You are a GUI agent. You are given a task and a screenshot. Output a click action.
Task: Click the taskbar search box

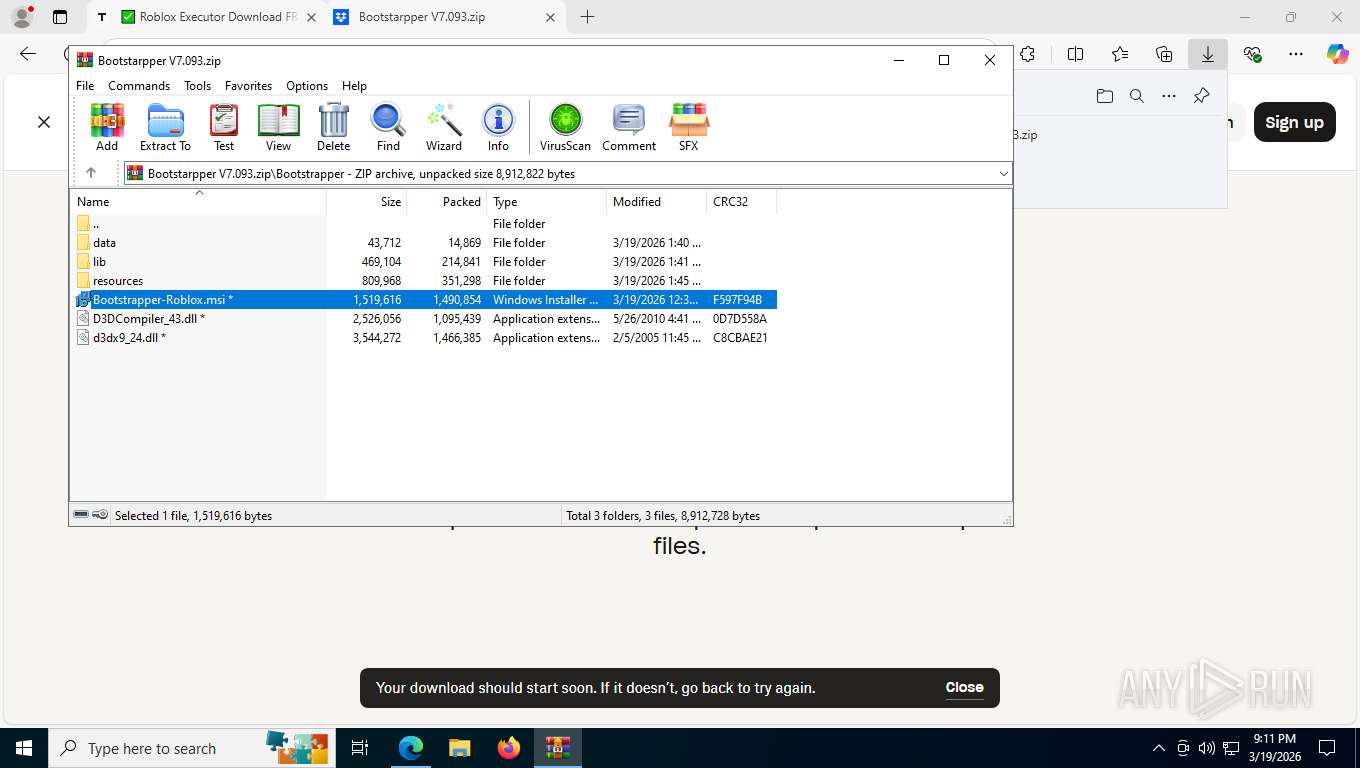tap(190, 748)
